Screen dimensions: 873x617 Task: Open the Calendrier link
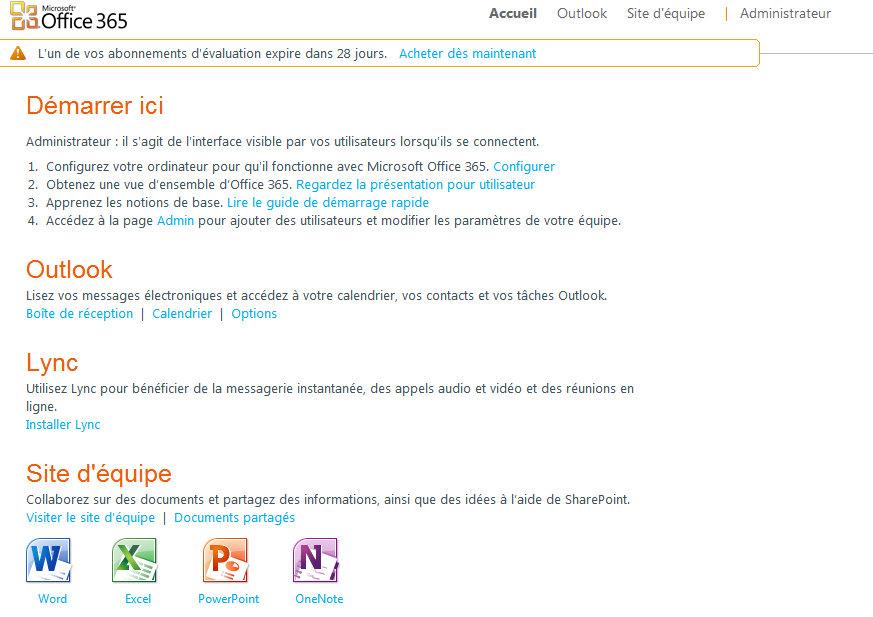(x=182, y=314)
